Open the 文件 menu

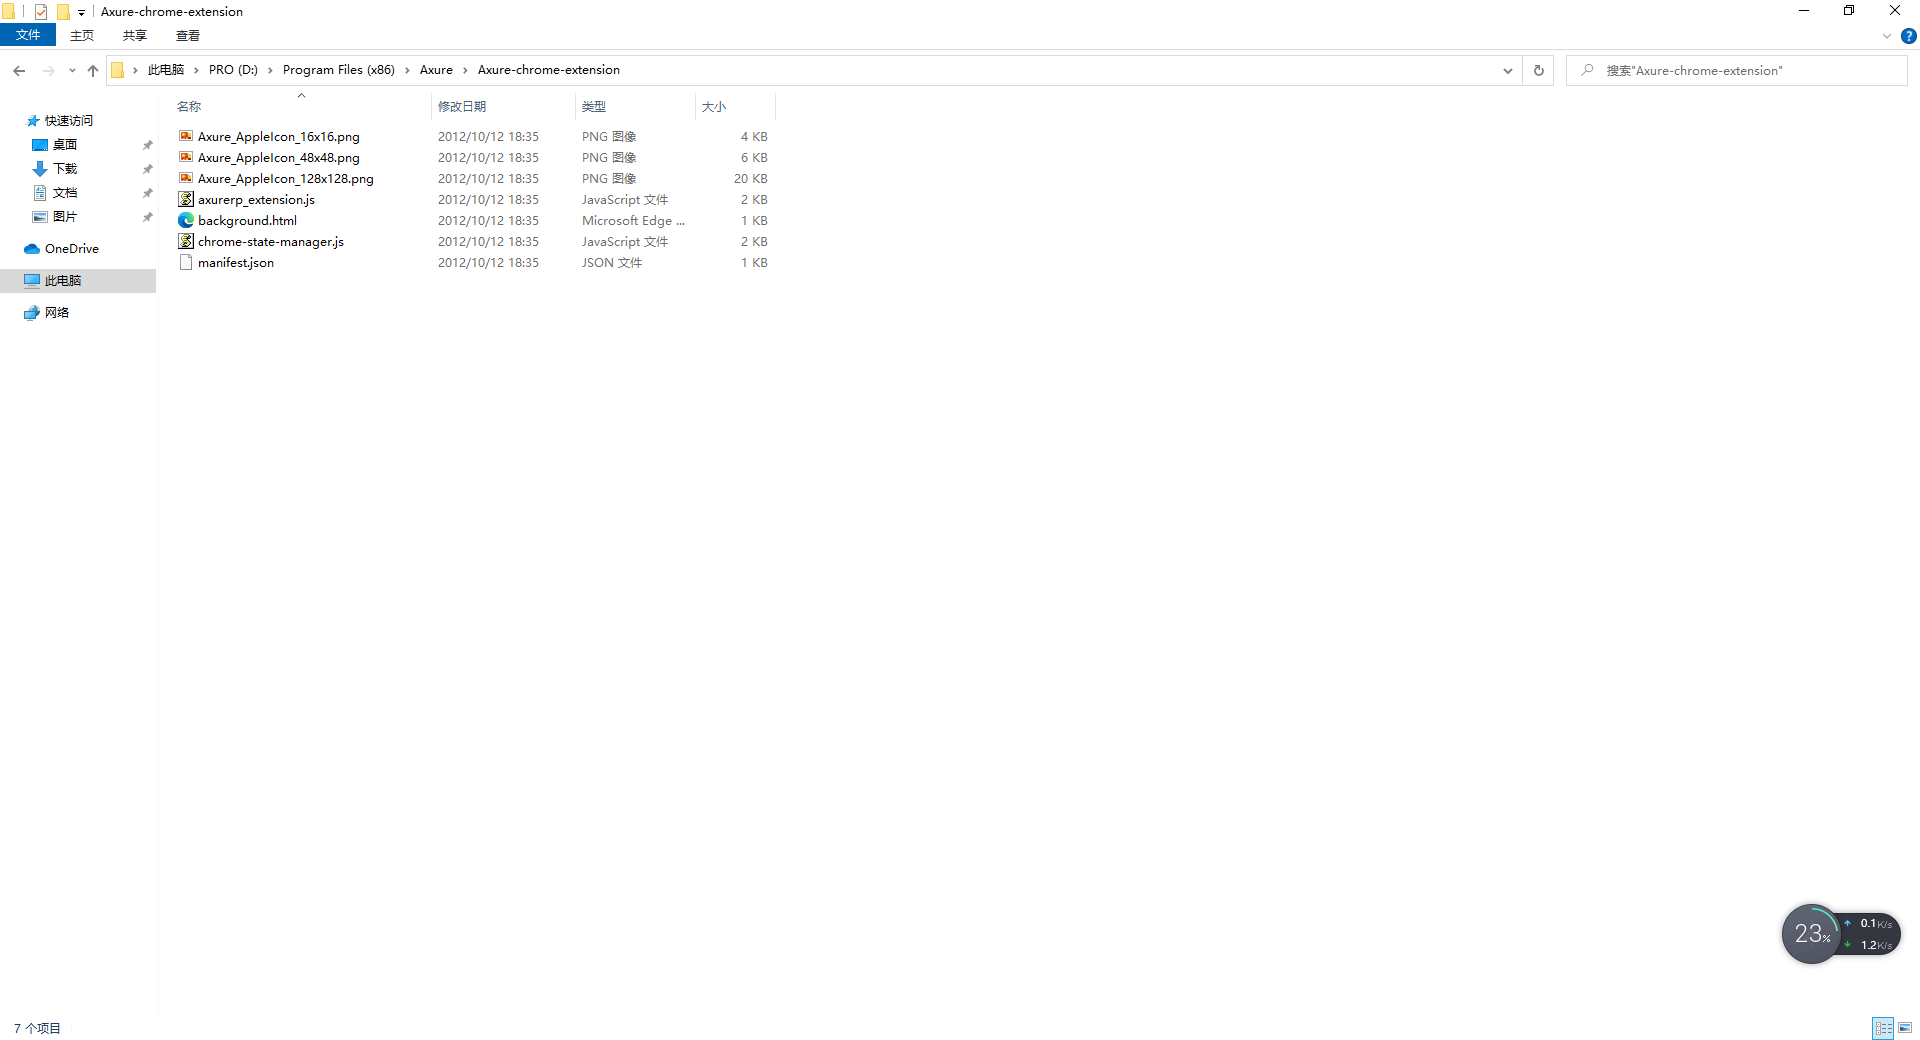click(x=28, y=35)
